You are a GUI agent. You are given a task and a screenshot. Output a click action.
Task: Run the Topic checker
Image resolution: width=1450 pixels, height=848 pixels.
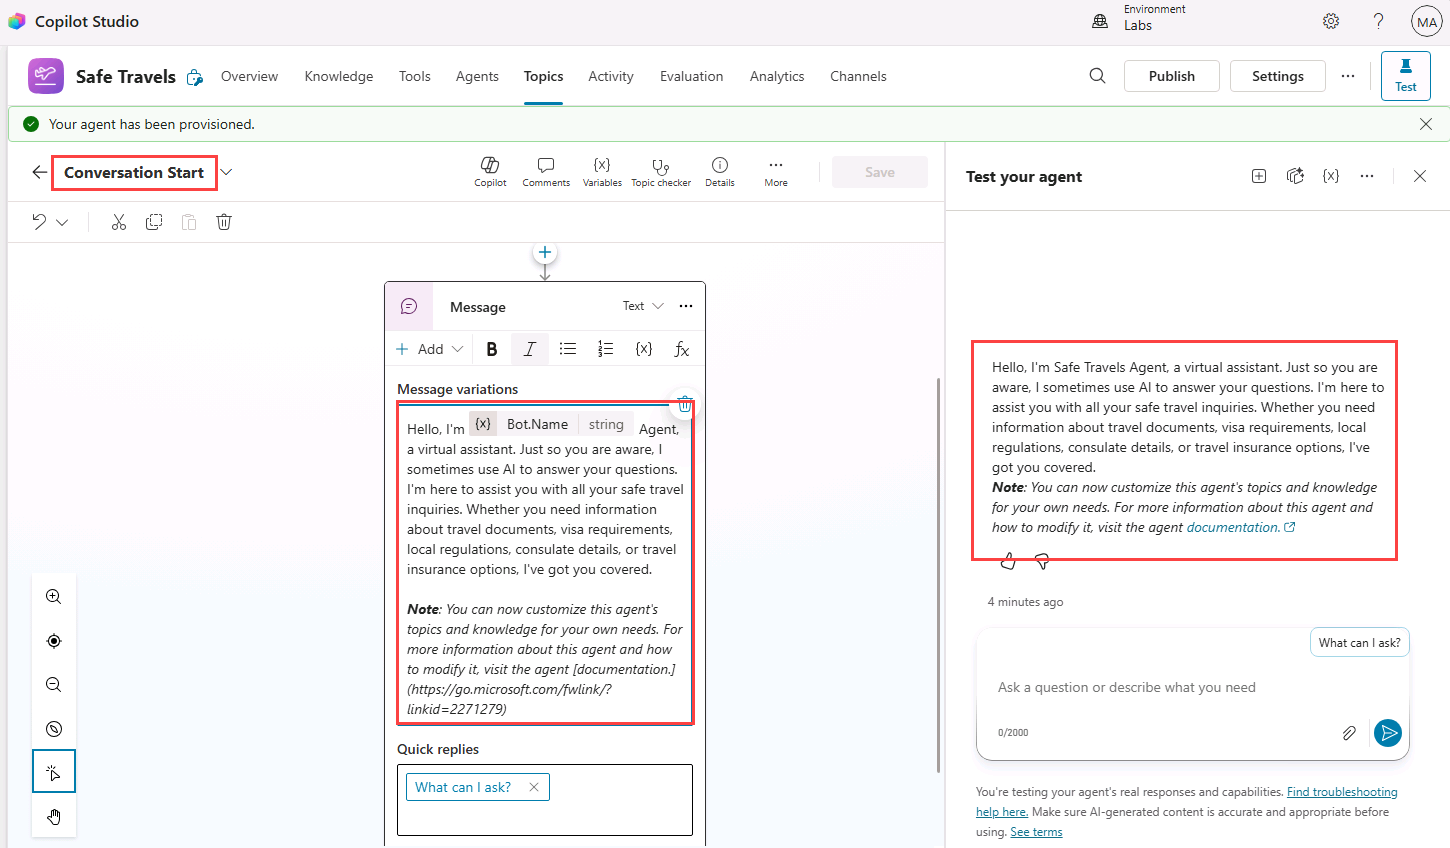pos(661,172)
